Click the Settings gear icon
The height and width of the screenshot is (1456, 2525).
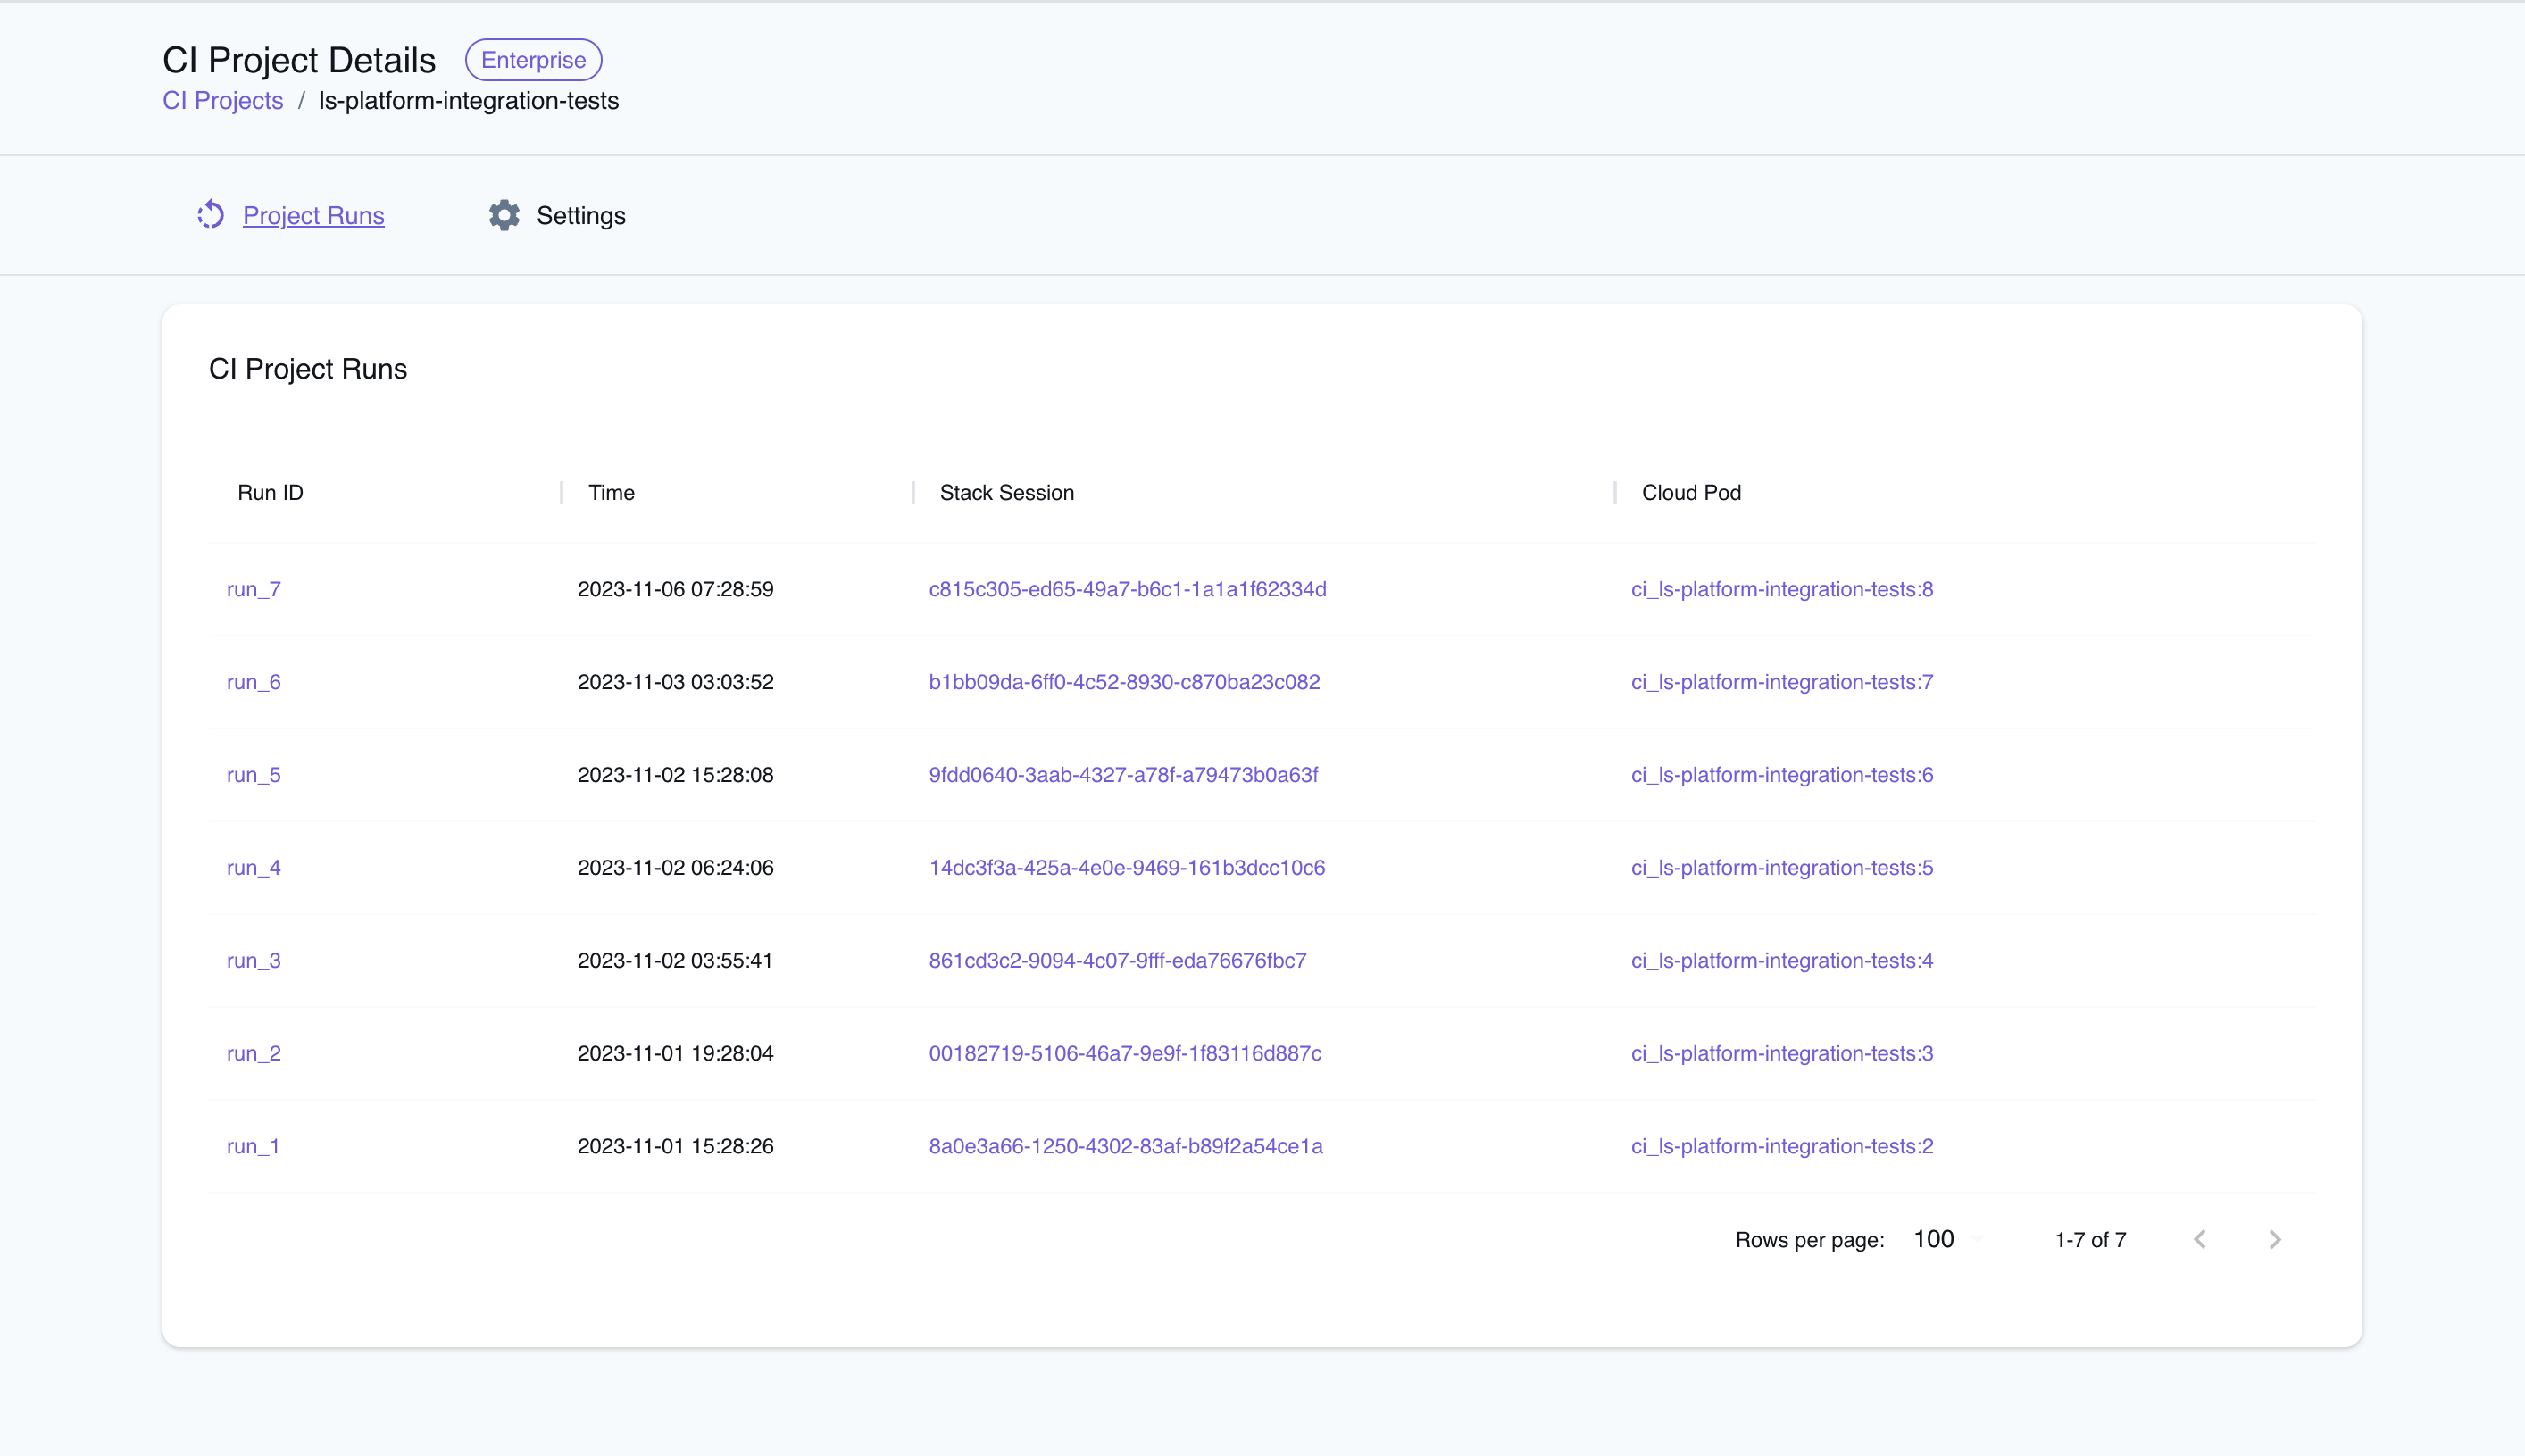coord(504,215)
